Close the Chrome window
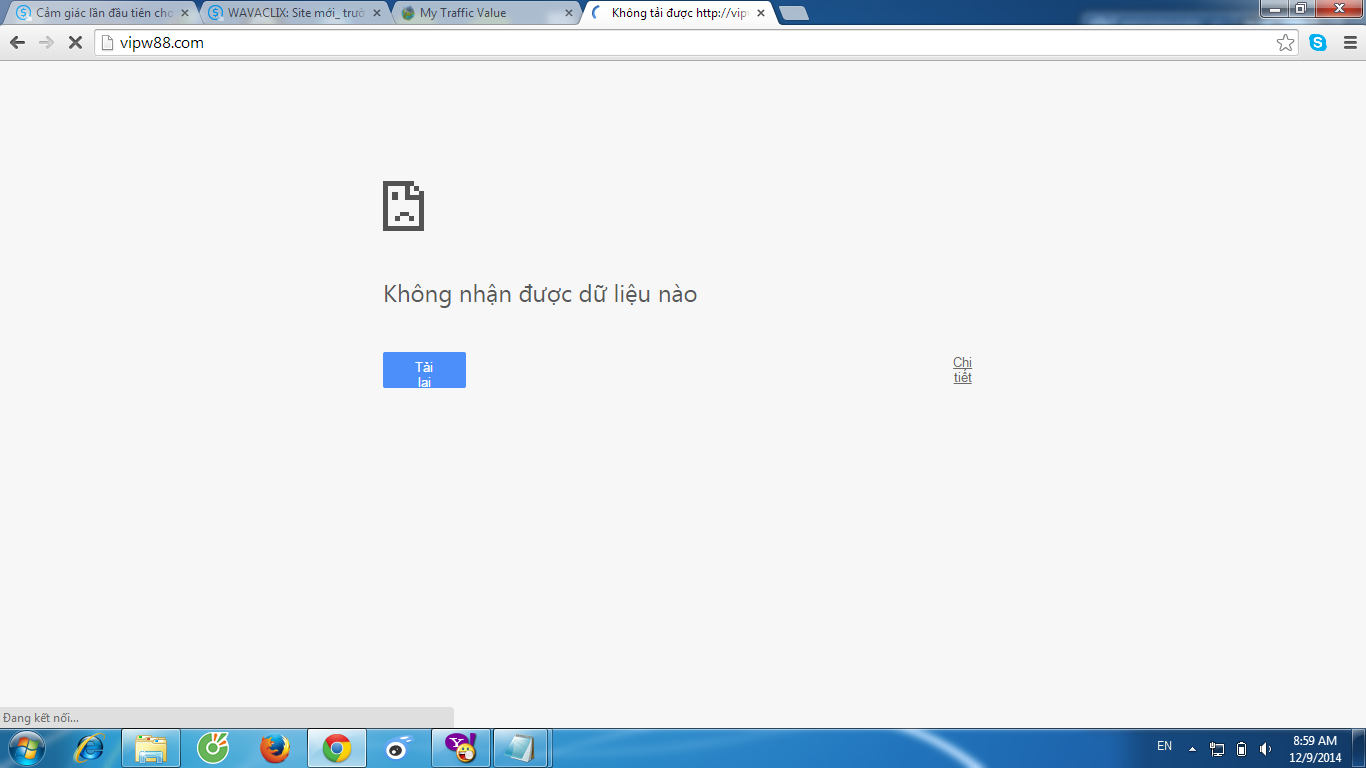Image resolution: width=1366 pixels, height=768 pixels. 1337,8
